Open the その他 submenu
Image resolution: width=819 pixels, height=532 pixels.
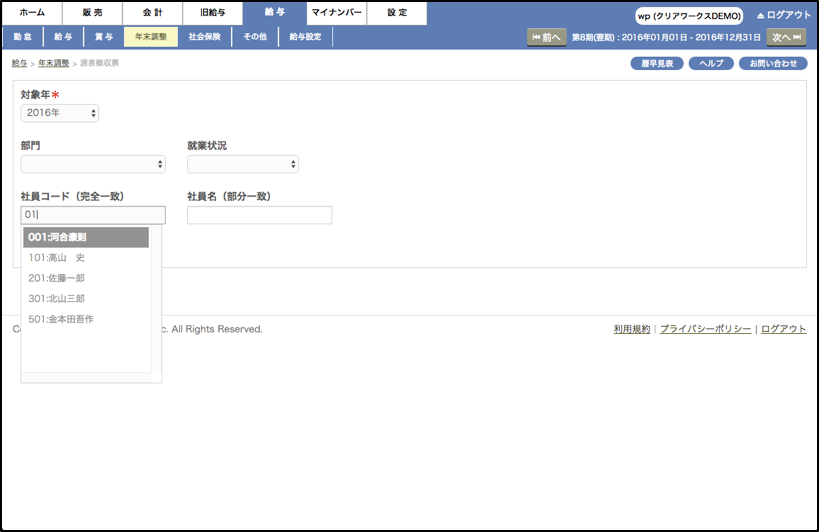click(255, 37)
